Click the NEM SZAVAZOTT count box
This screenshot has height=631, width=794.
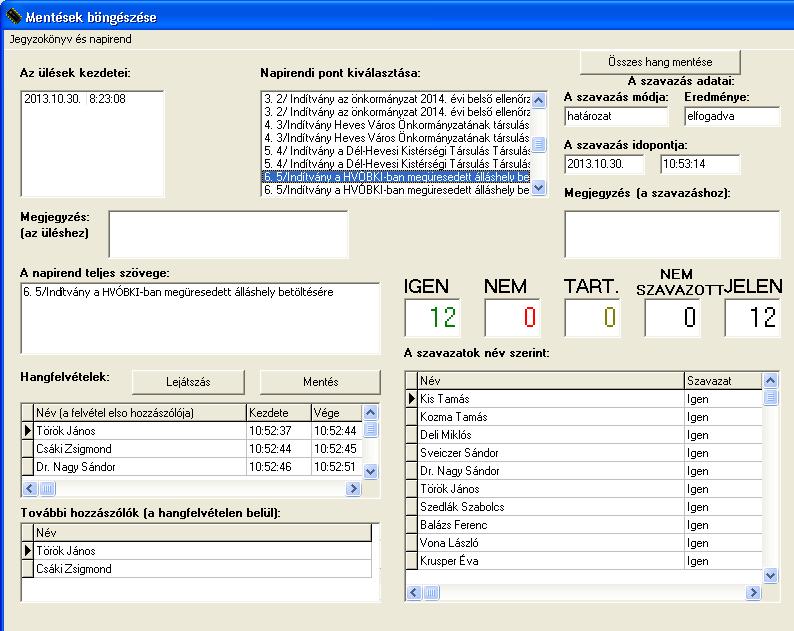coord(672,318)
